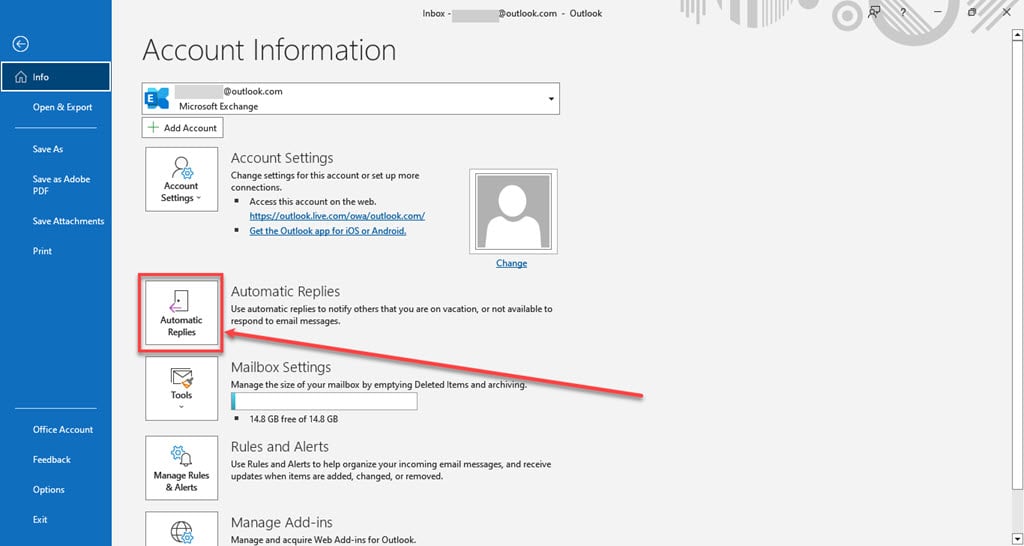
Task: Click the Automatic Replies heading text
Action: coord(285,291)
